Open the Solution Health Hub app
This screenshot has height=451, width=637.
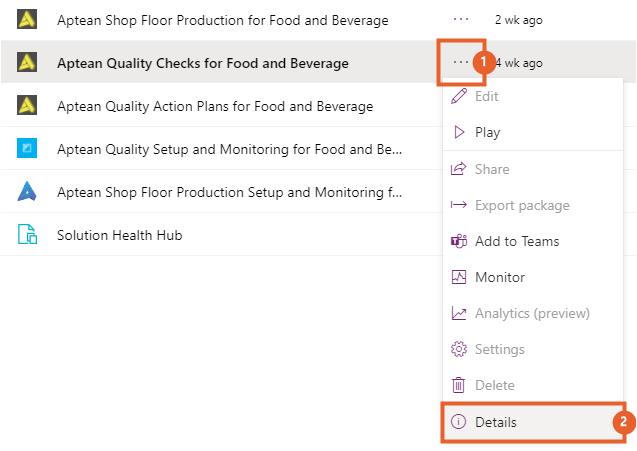[x=119, y=235]
